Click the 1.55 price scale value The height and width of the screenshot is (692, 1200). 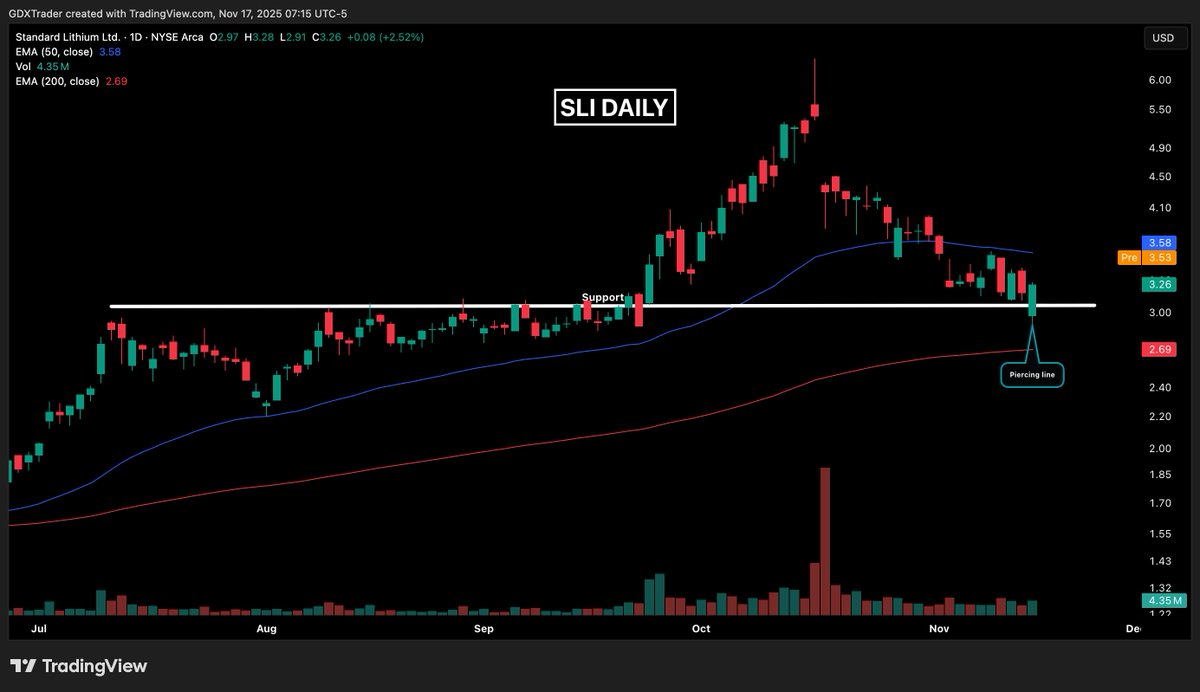click(x=1159, y=534)
